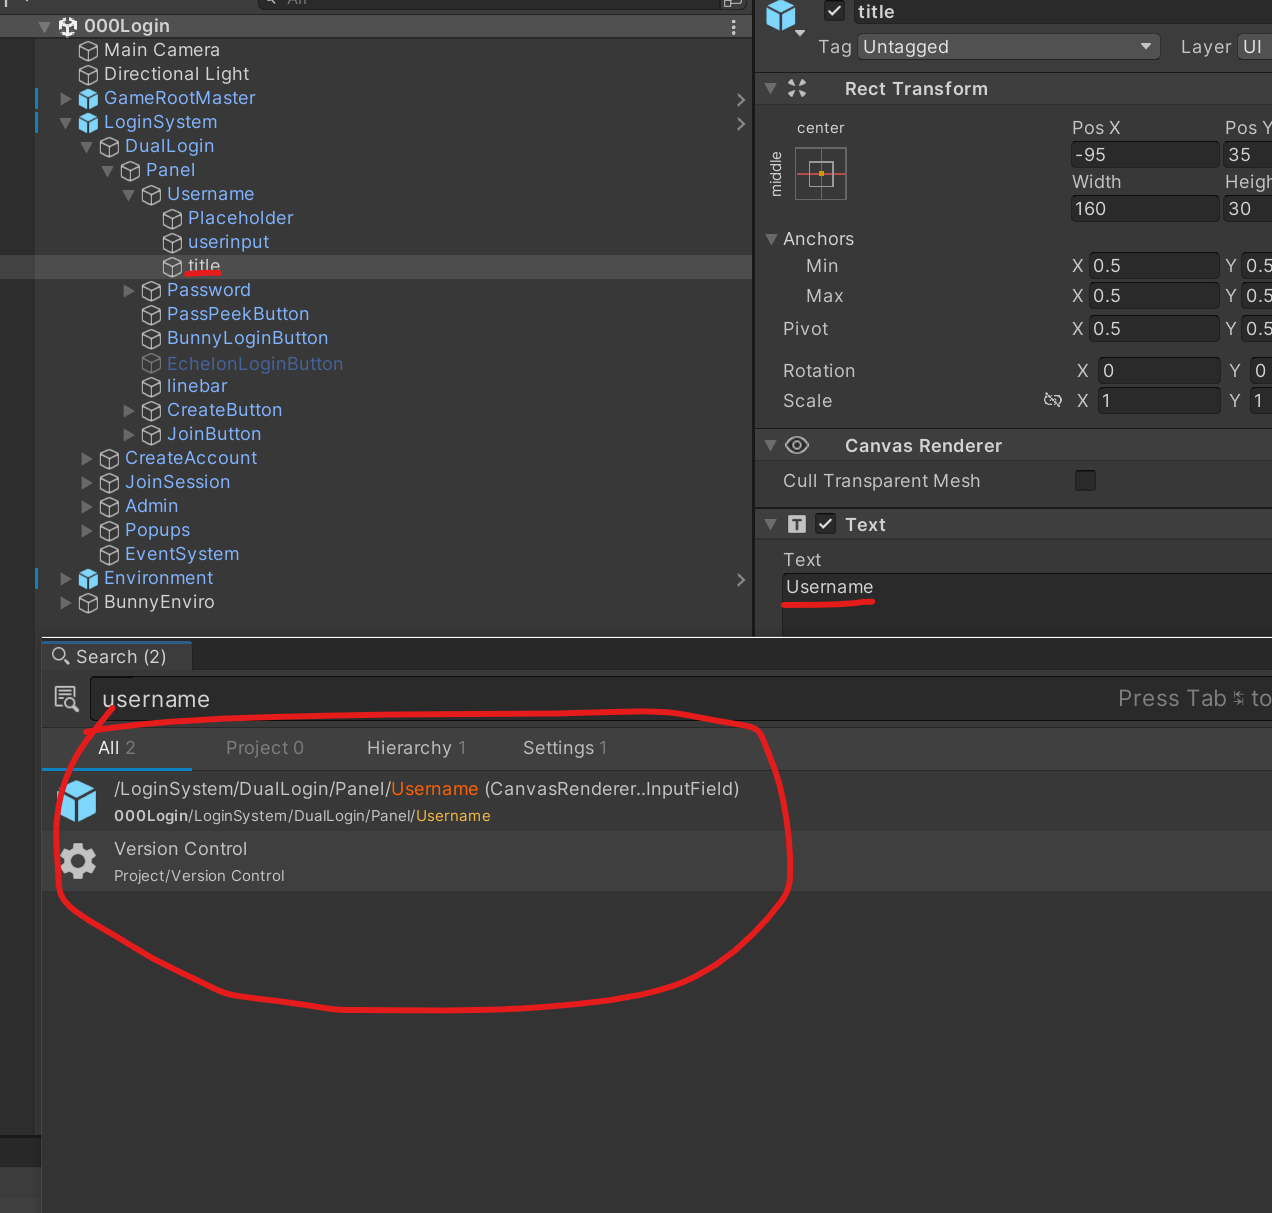Click the prefab icon next to Username search result

[78, 800]
